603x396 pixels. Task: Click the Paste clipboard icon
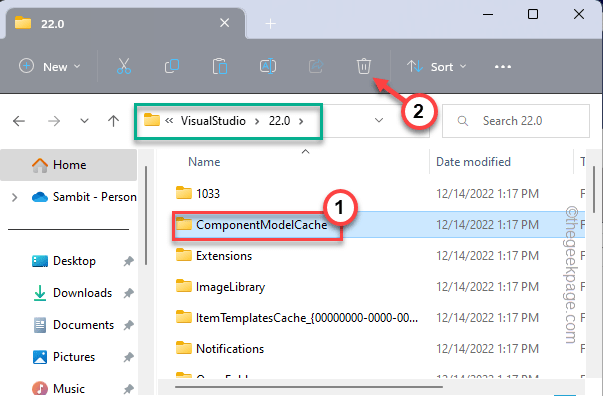(x=220, y=66)
